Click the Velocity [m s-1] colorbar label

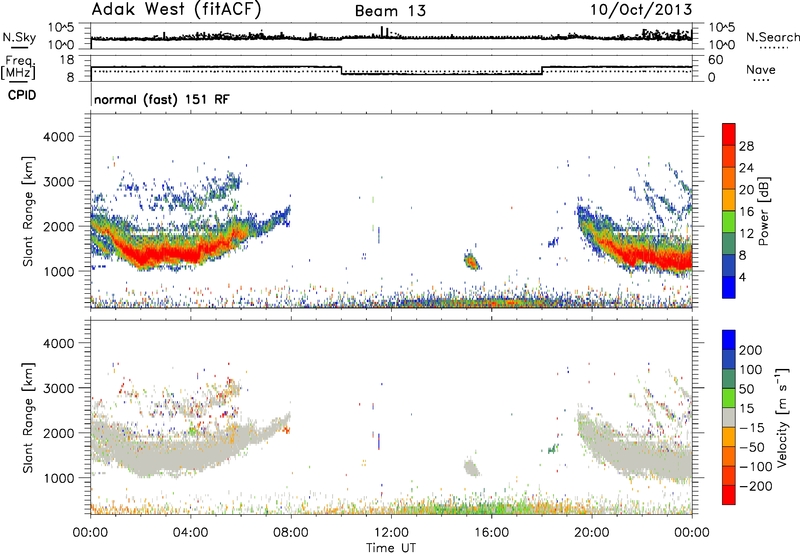pyautogui.click(x=782, y=417)
